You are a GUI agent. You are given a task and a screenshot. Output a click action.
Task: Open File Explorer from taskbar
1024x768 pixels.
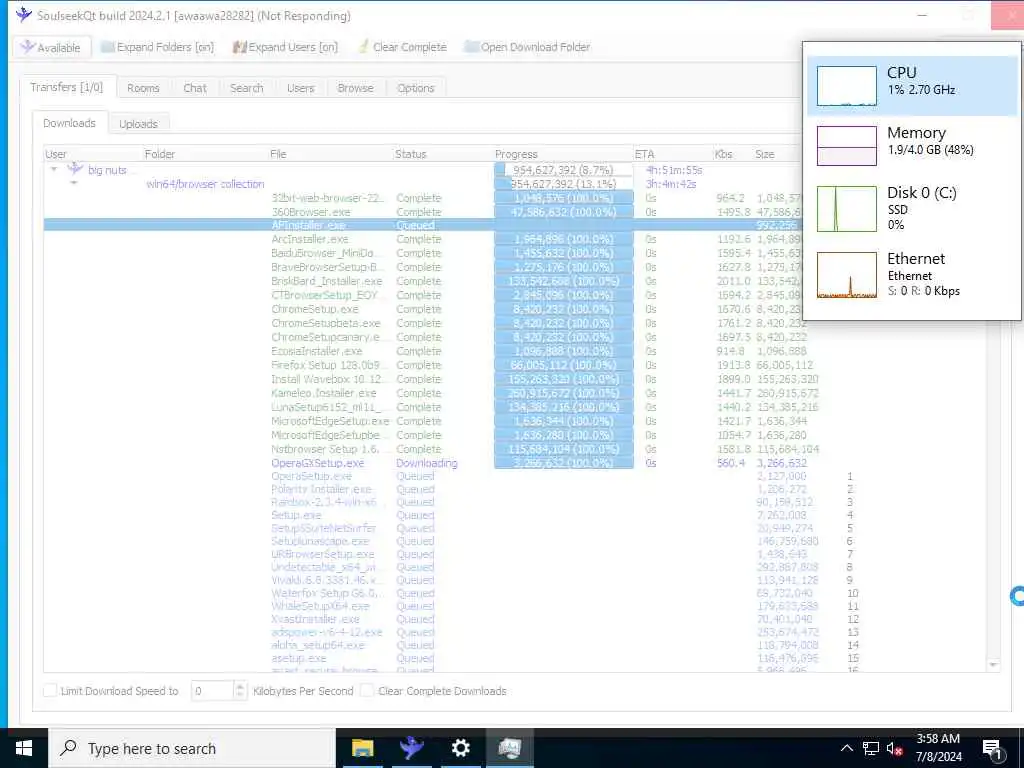[x=362, y=748]
